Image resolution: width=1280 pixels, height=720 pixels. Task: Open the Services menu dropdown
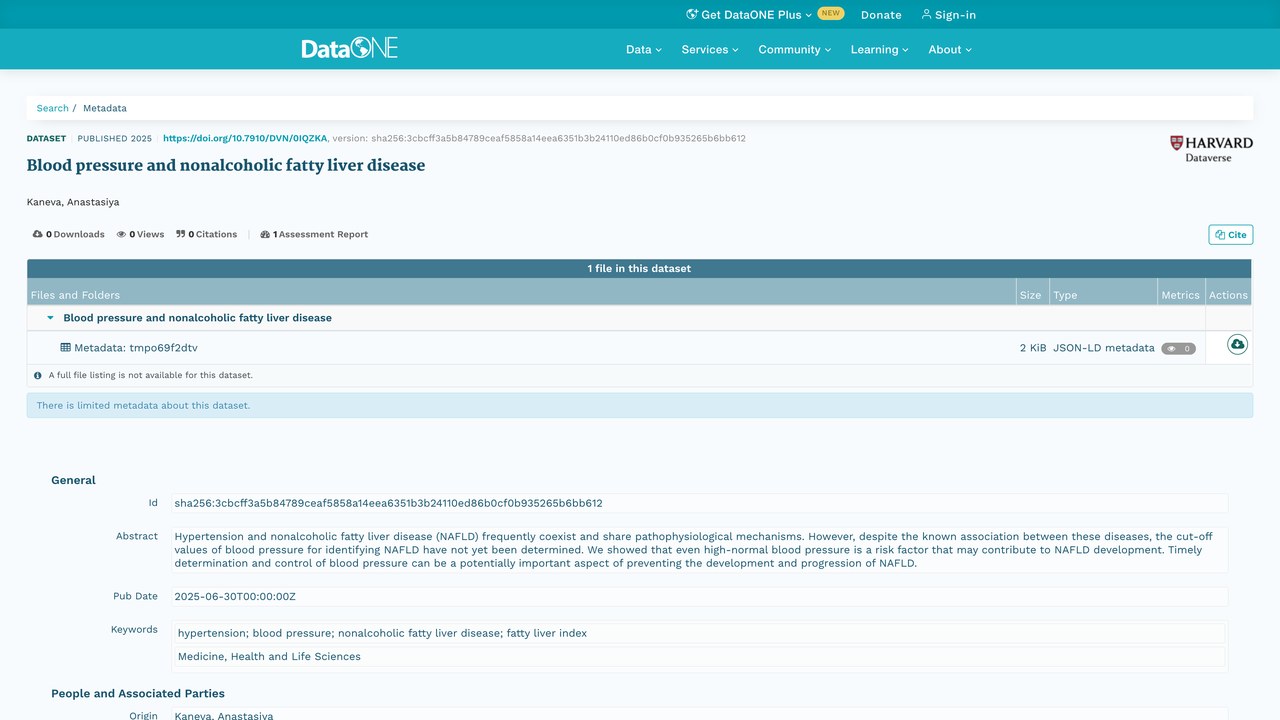click(710, 49)
